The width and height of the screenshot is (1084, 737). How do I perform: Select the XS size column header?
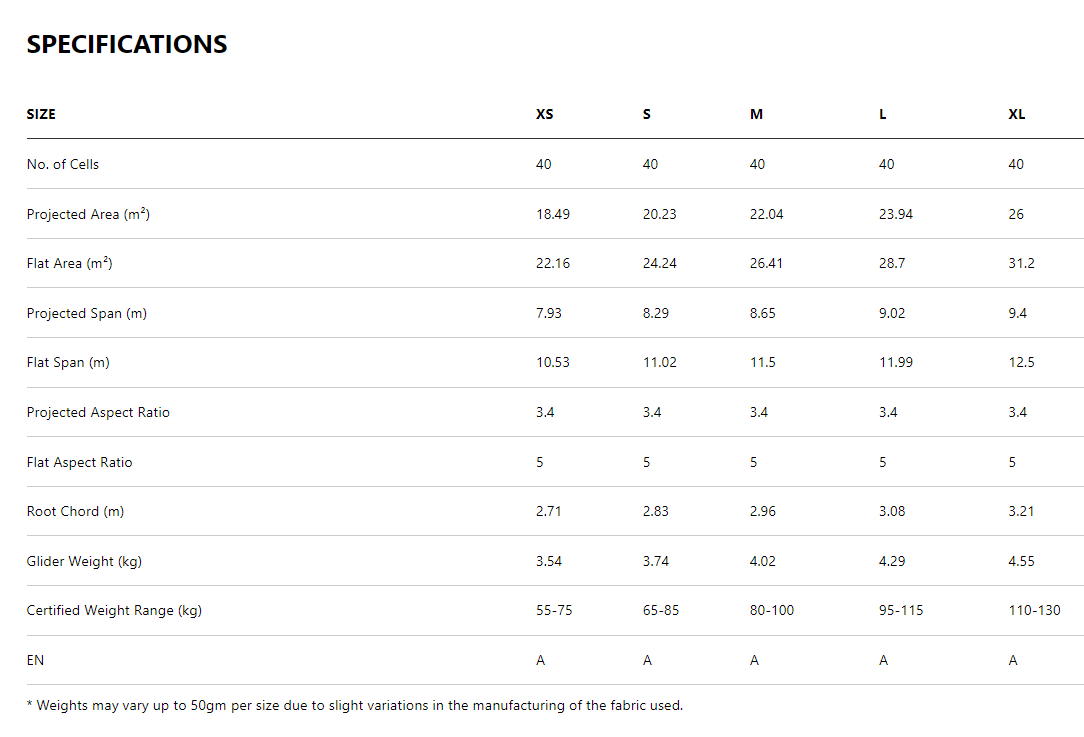click(x=544, y=114)
